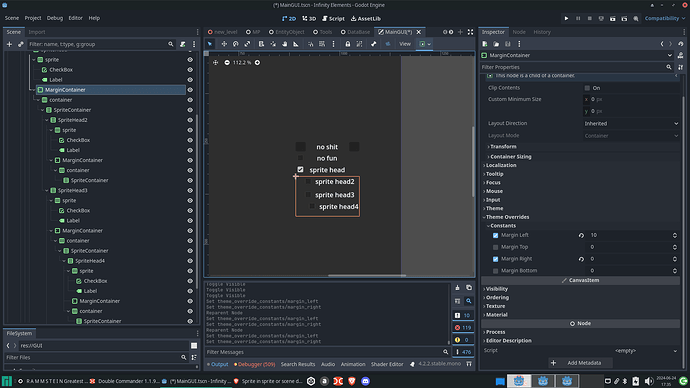Revert Margin Left to default value

point(581,235)
